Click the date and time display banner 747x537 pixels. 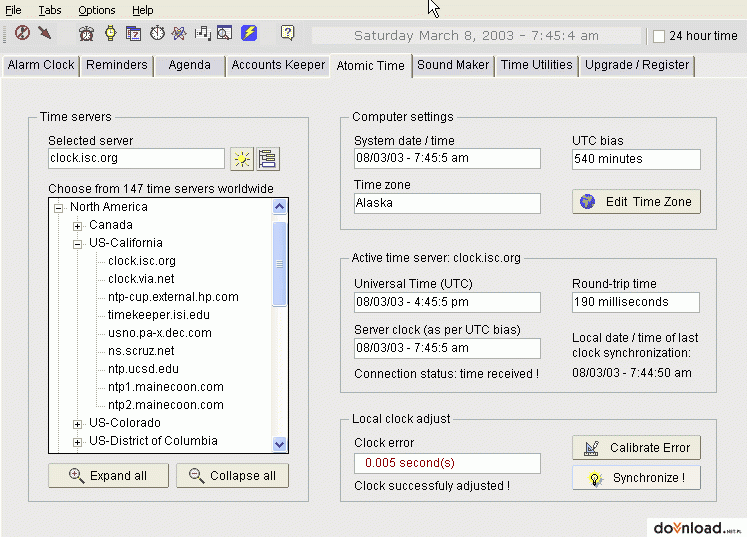click(x=476, y=36)
